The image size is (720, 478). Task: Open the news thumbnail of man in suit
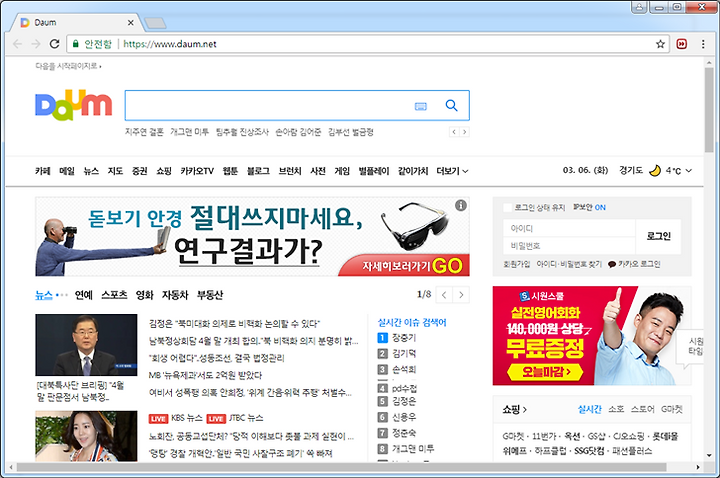(86, 345)
